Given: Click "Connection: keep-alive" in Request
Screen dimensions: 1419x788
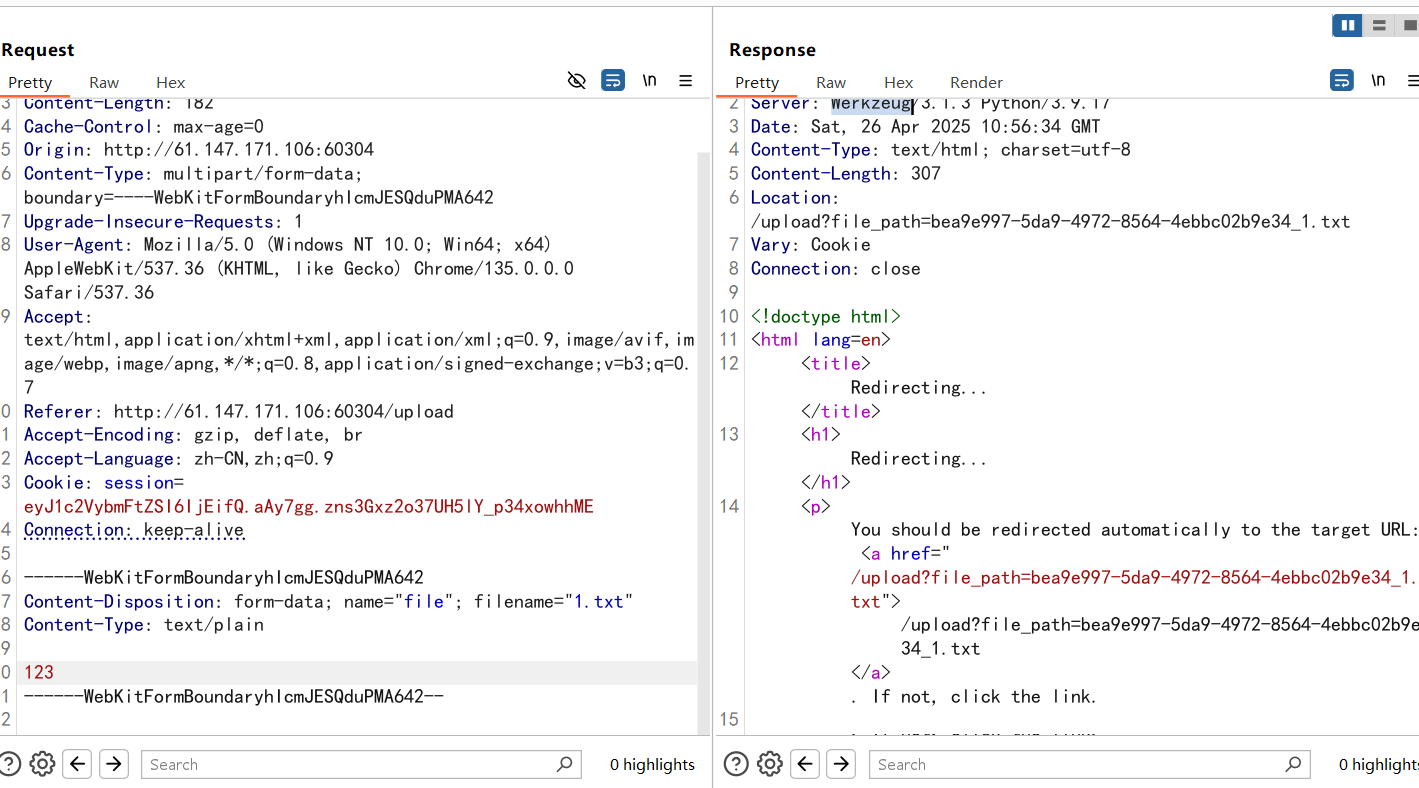Looking at the screenshot, I should tap(134, 530).
